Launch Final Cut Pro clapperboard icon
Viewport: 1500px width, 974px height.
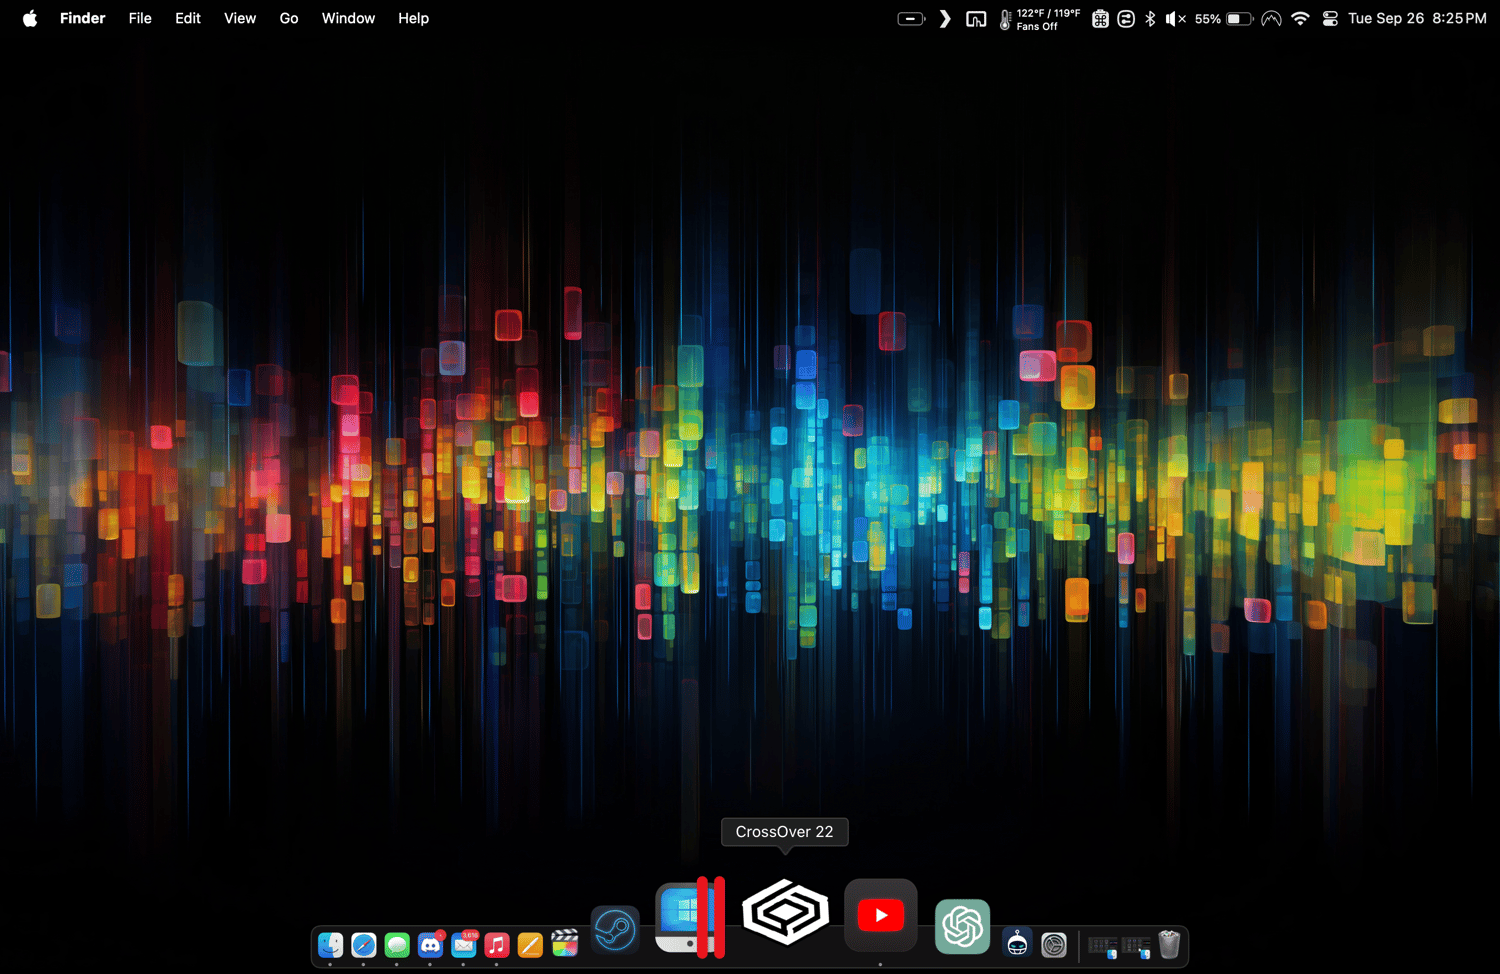point(565,943)
